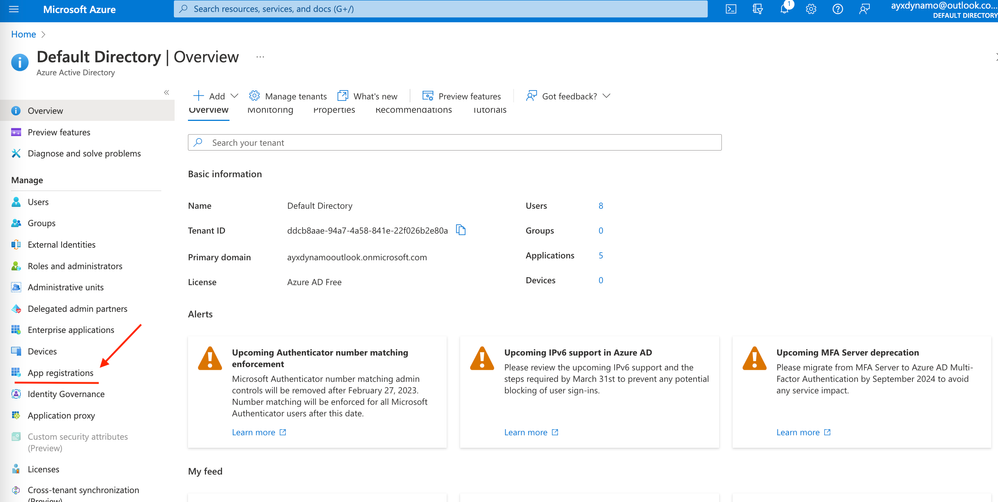Image resolution: width=998 pixels, height=502 pixels.
Task: Click the Identity Governance icon
Action: coord(17,394)
